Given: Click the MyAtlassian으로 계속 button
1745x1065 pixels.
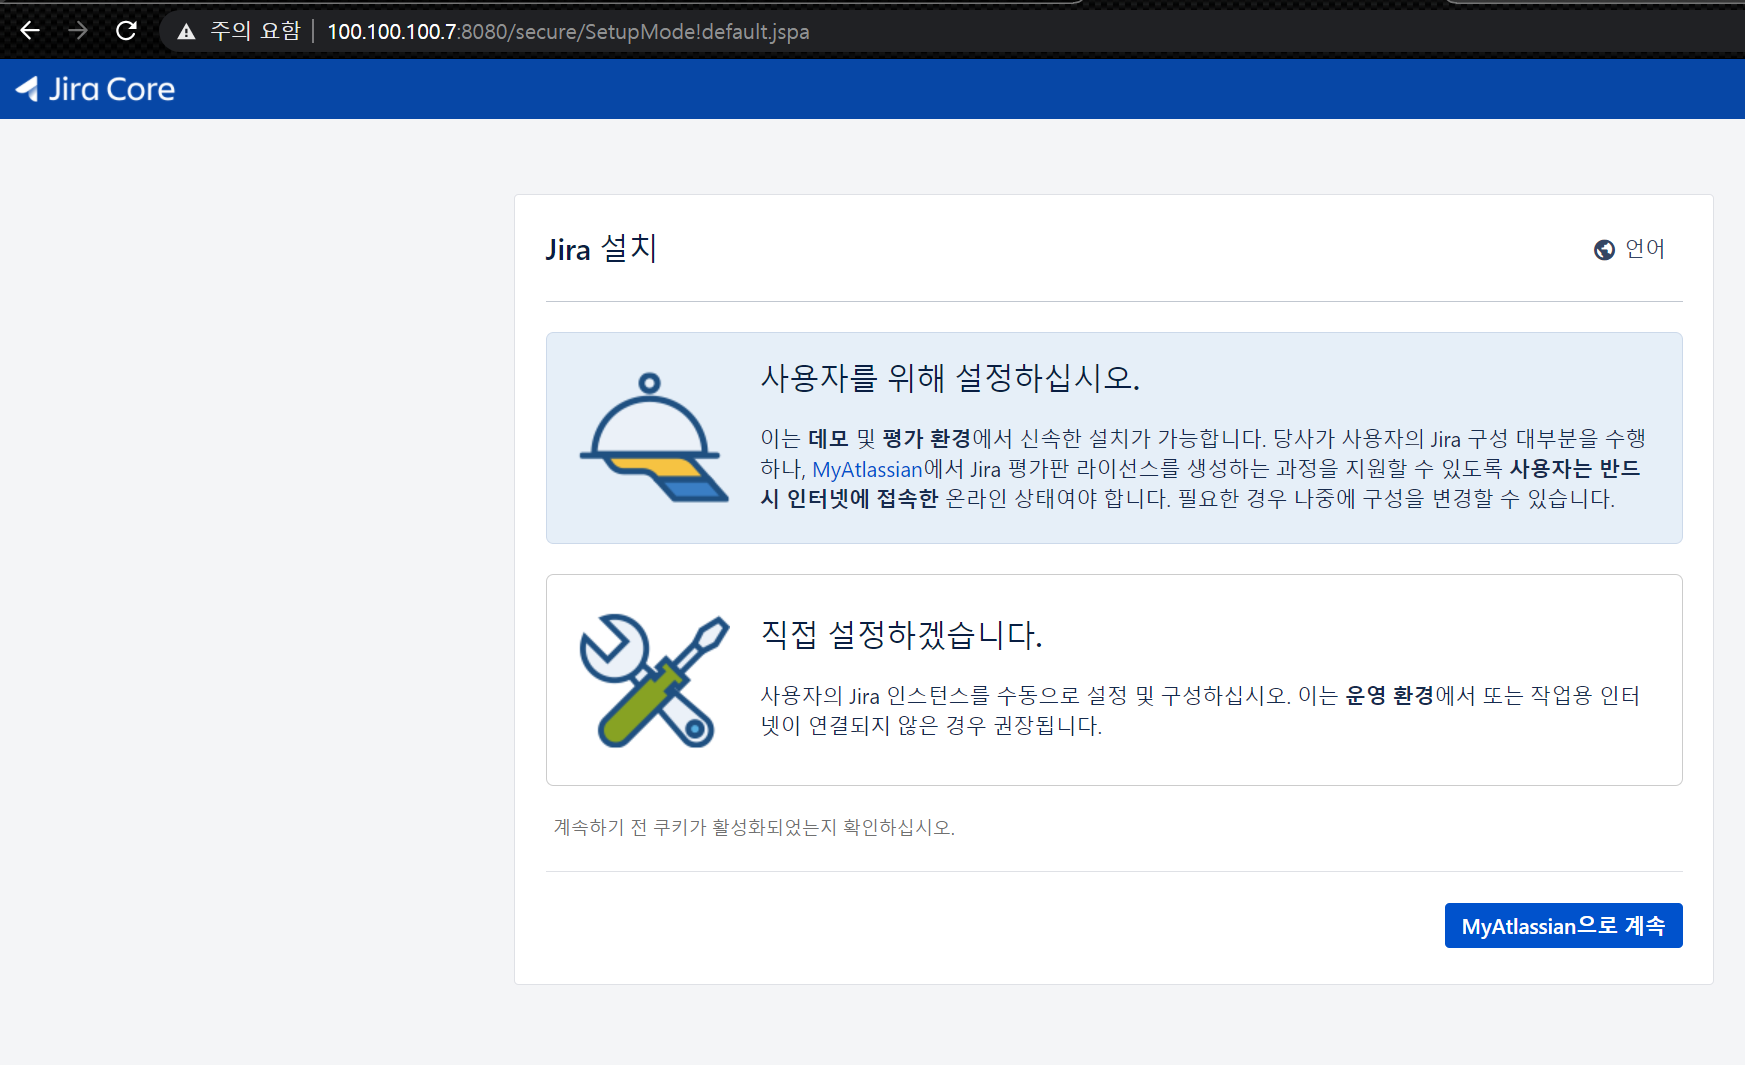Looking at the screenshot, I should coord(1563,926).
